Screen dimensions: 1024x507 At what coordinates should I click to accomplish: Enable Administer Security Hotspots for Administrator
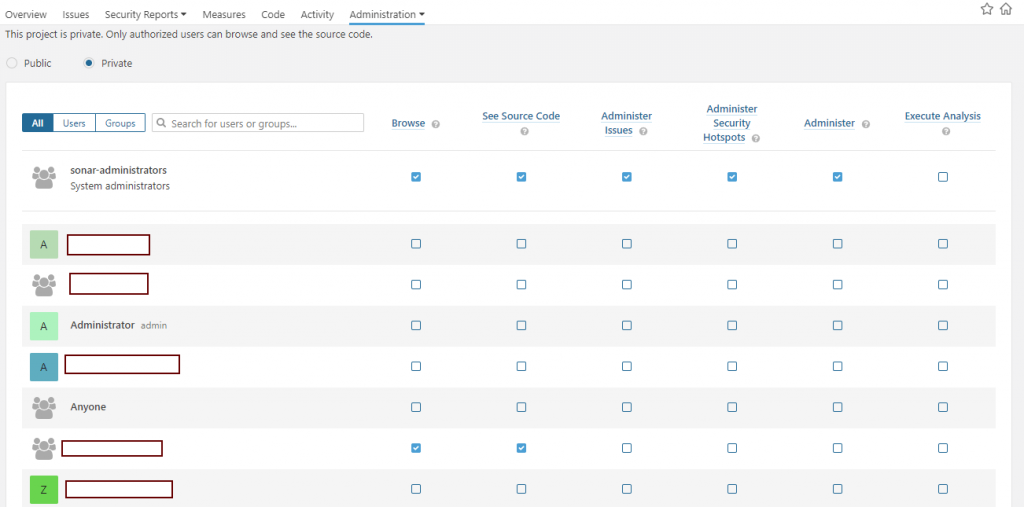click(732, 325)
